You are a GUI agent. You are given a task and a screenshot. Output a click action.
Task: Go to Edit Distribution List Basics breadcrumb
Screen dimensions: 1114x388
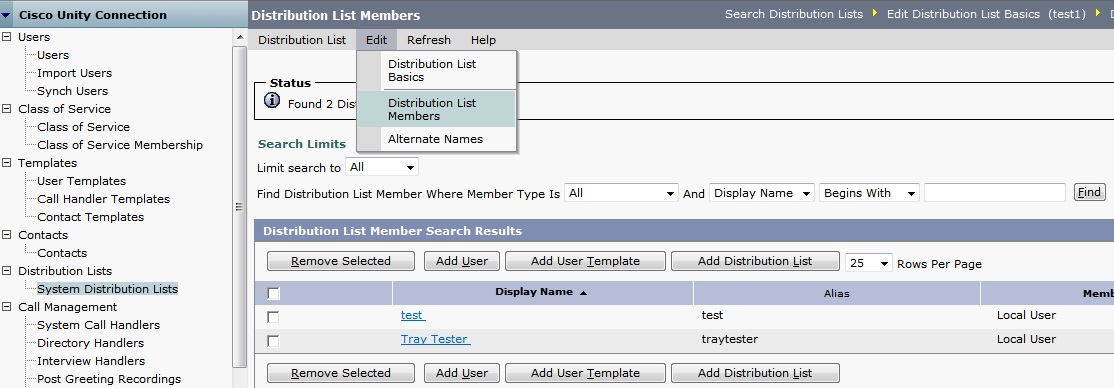coord(986,14)
